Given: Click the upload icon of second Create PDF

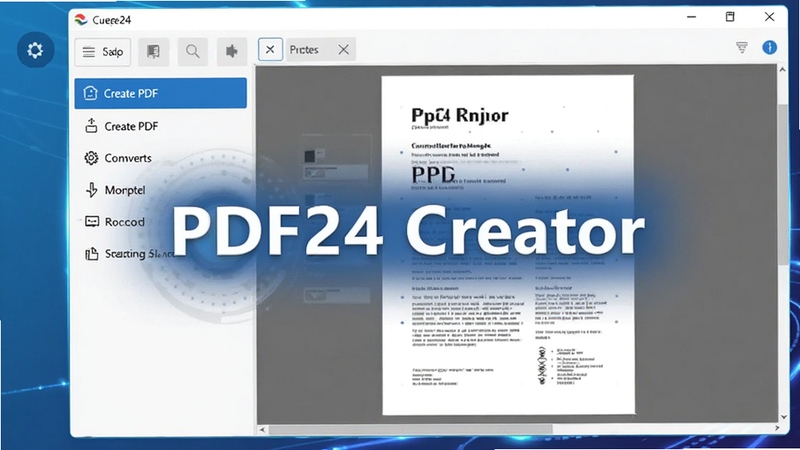Looking at the screenshot, I should 91,126.
